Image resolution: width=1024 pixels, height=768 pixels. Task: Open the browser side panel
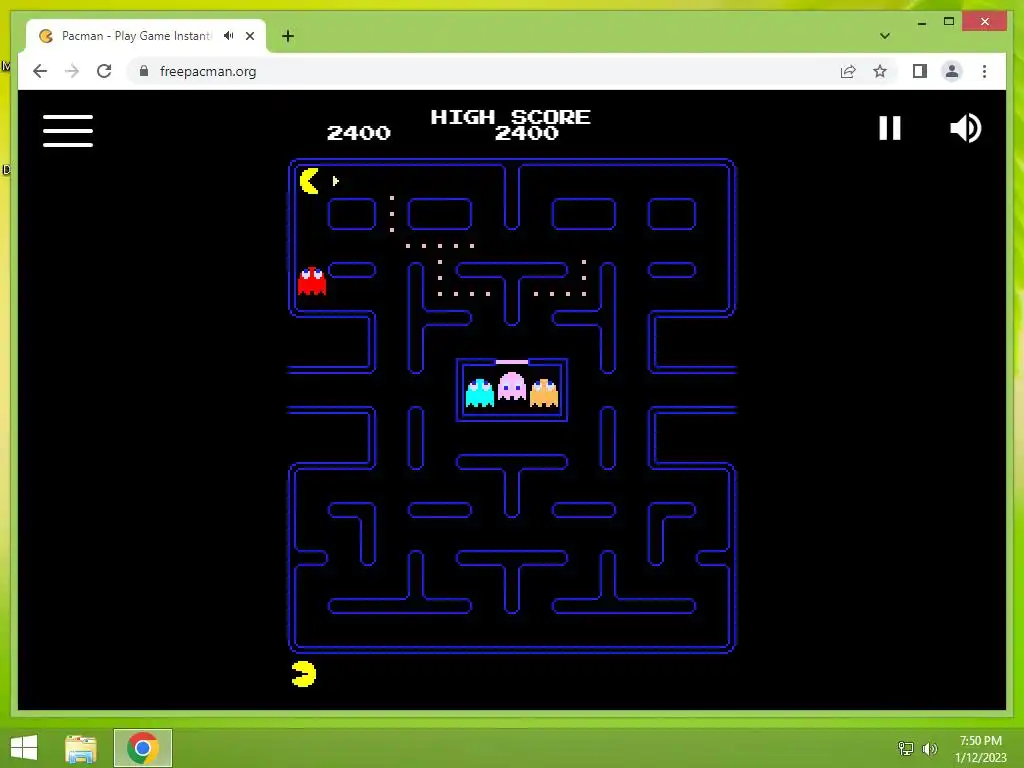pos(920,71)
